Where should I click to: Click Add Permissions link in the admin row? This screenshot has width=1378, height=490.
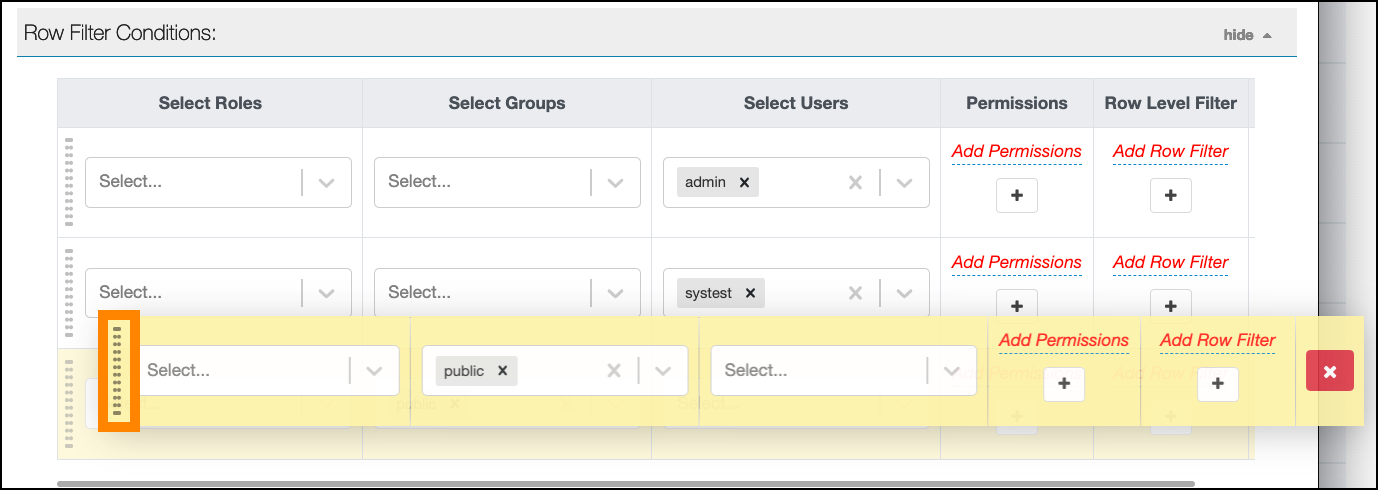pyautogui.click(x=1016, y=151)
